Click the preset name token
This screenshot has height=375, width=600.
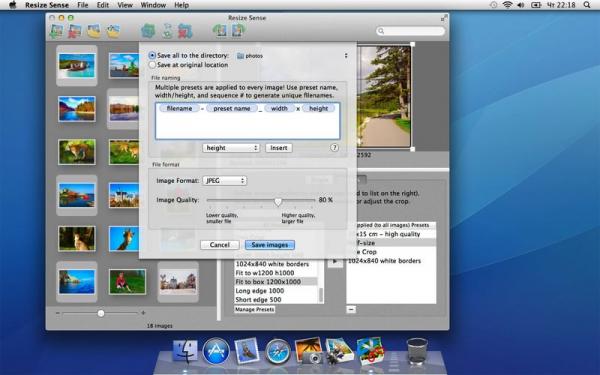pyautogui.click(x=232, y=109)
